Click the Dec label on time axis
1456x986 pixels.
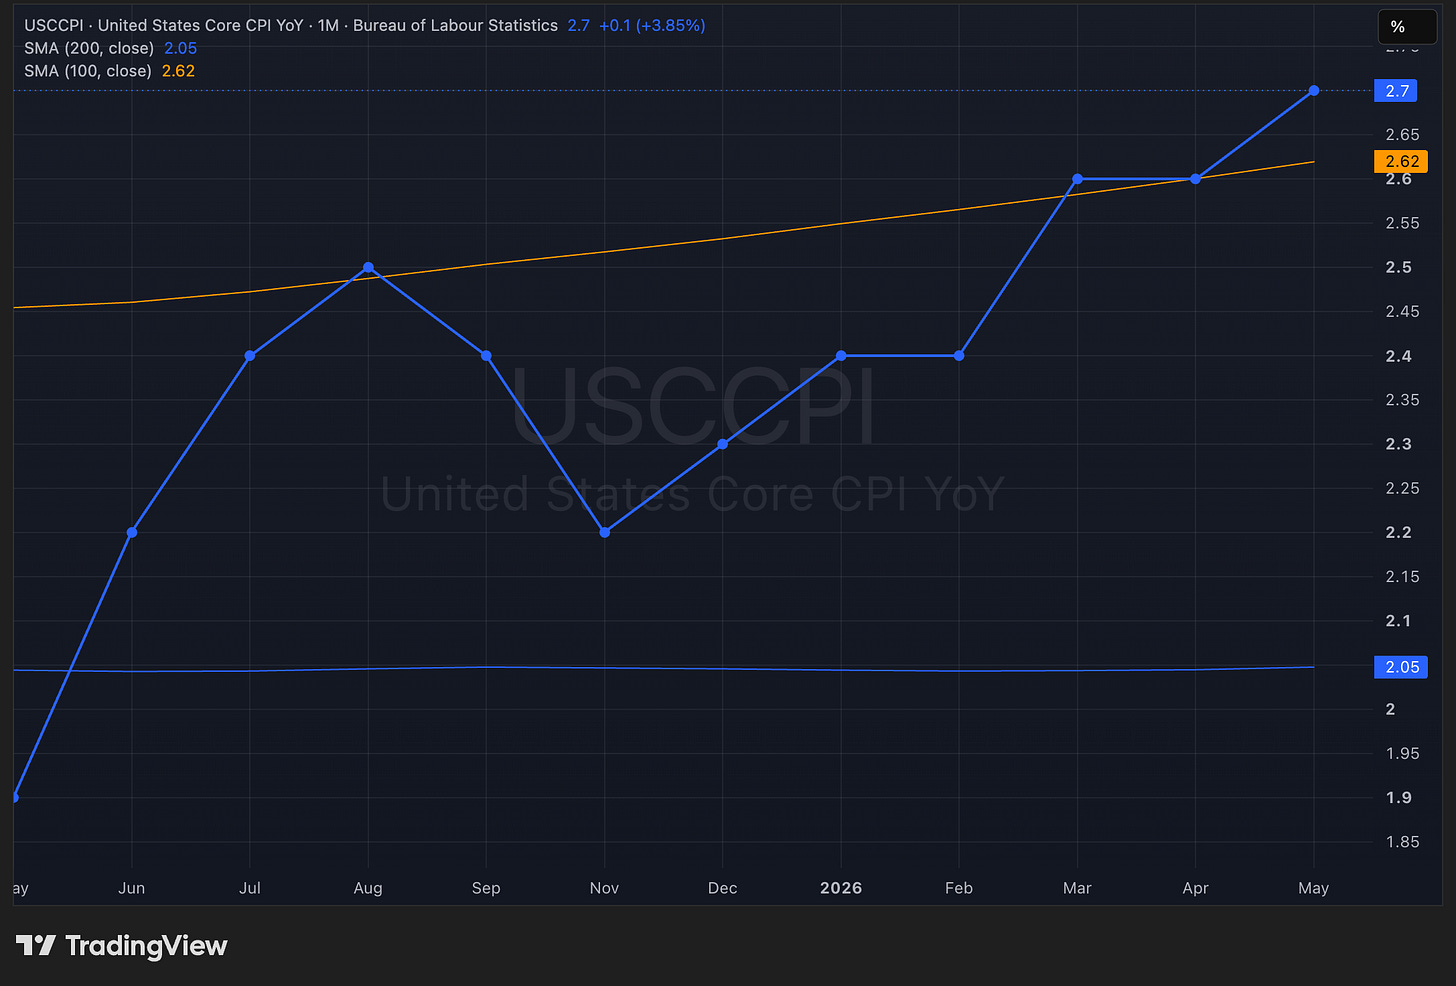pos(723,888)
